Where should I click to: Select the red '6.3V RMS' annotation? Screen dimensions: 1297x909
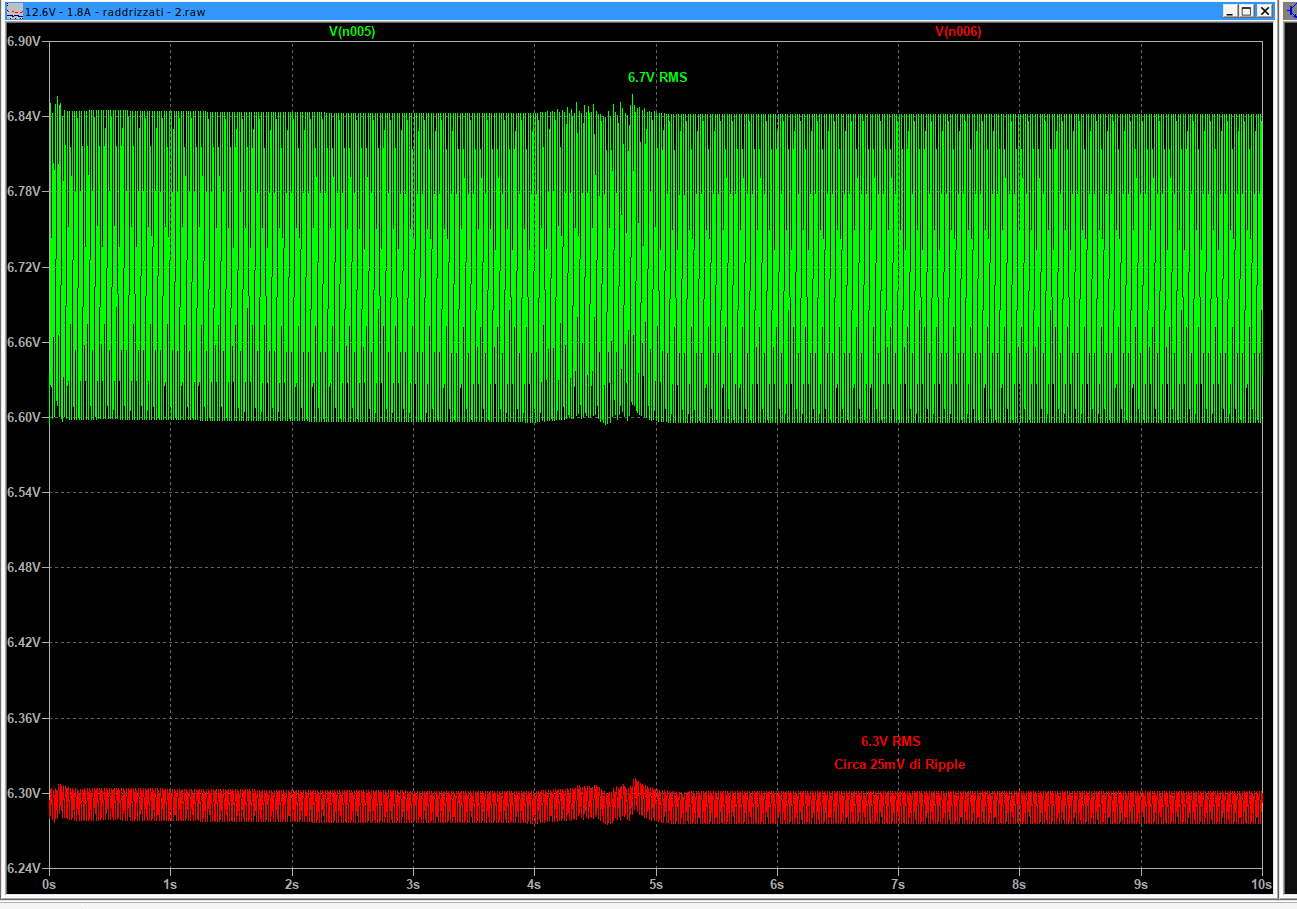(890, 741)
